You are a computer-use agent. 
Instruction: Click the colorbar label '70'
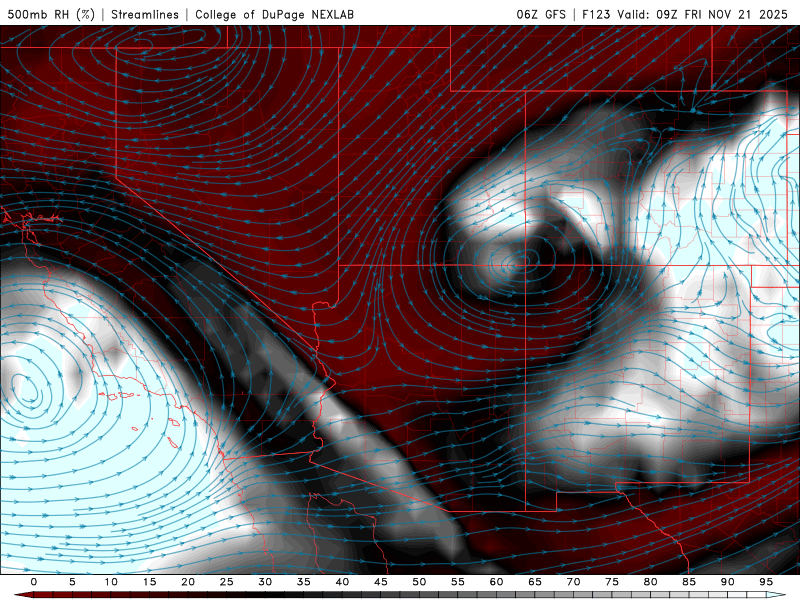click(x=573, y=582)
